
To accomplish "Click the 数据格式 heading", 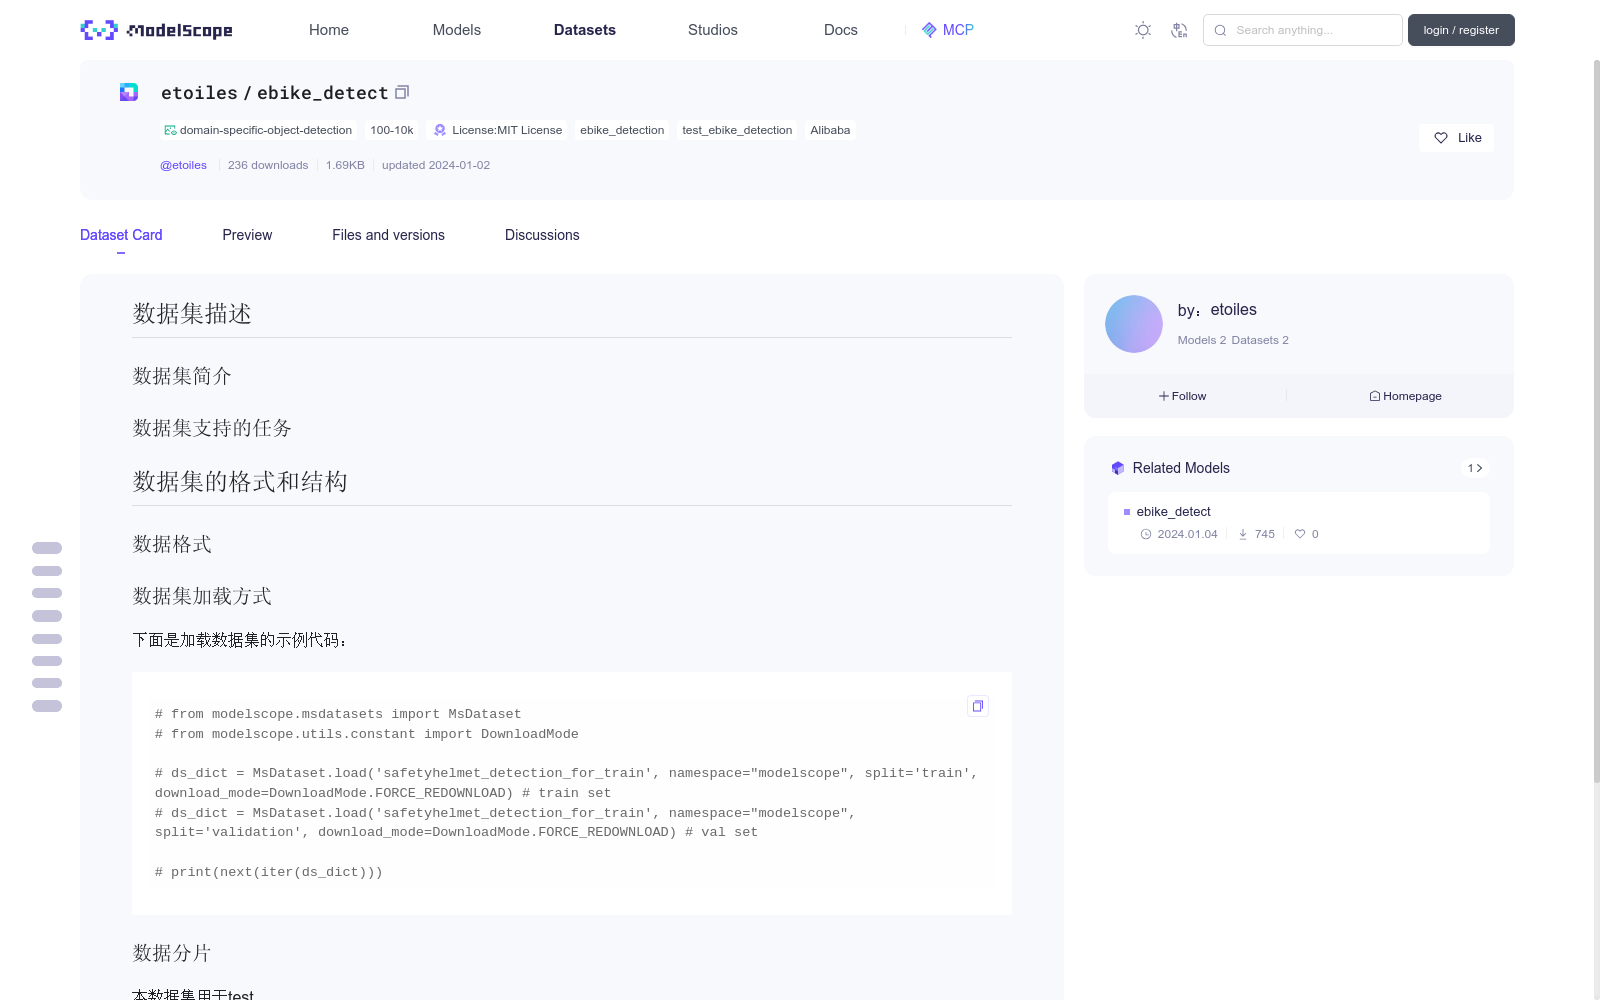I will pos(172,544).
